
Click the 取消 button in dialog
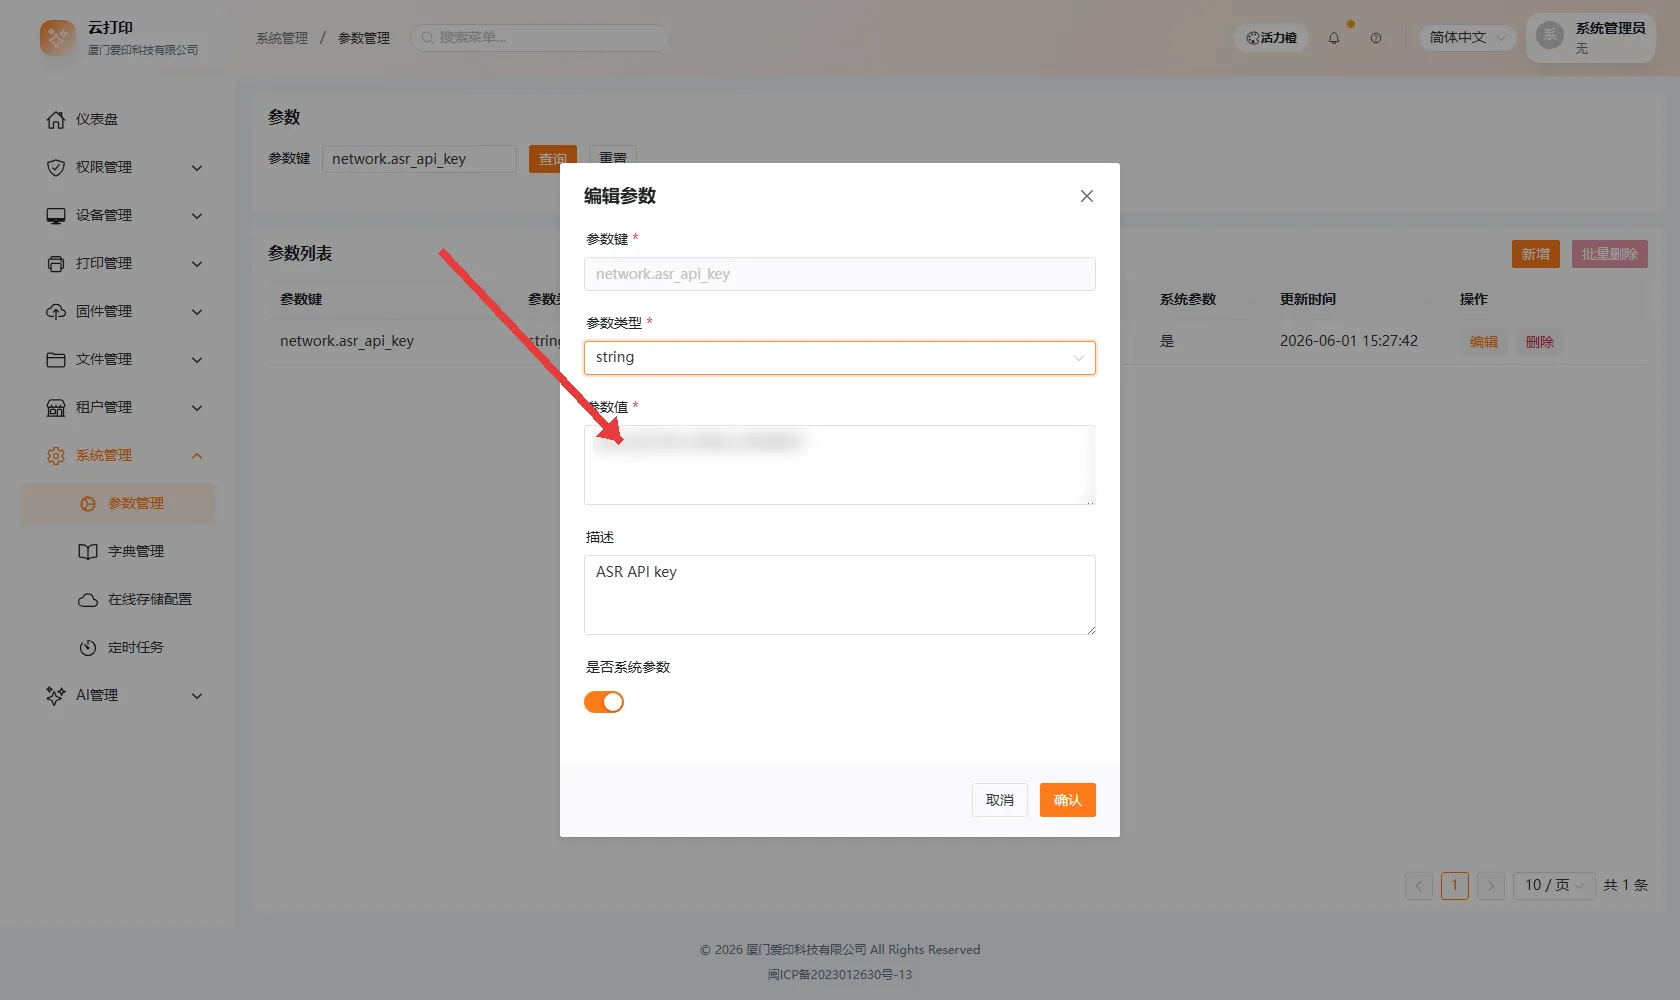click(x=1000, y=800)
